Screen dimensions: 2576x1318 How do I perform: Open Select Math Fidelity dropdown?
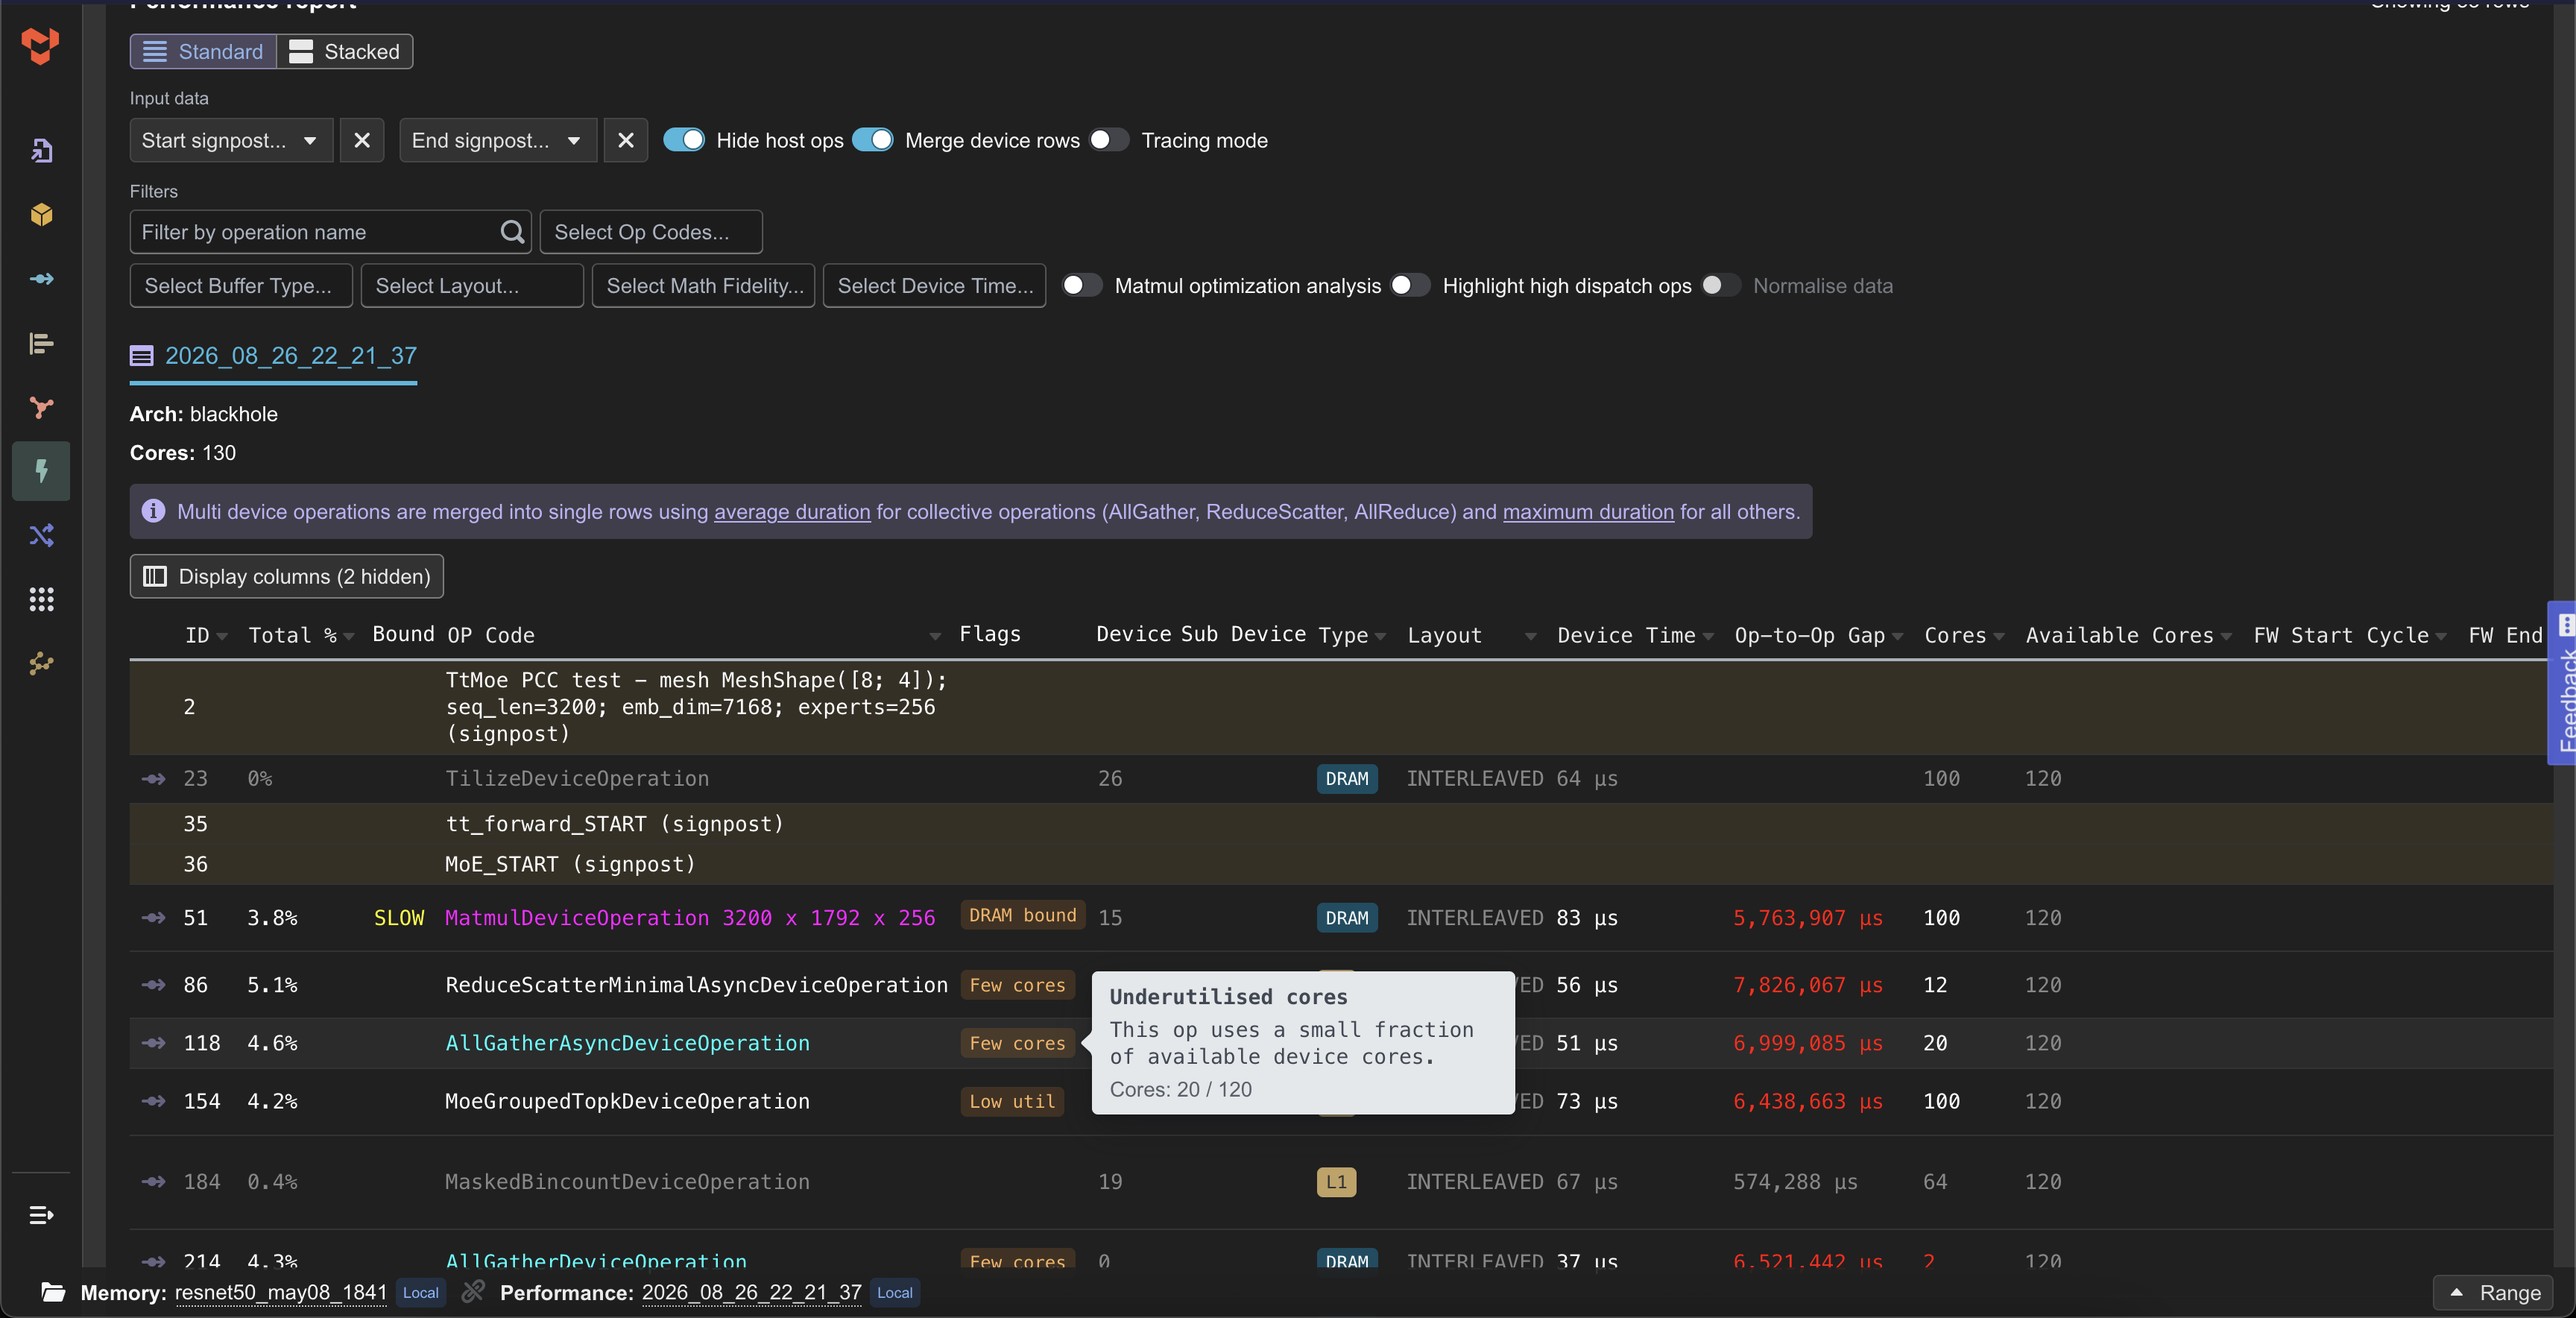(703, 285)
